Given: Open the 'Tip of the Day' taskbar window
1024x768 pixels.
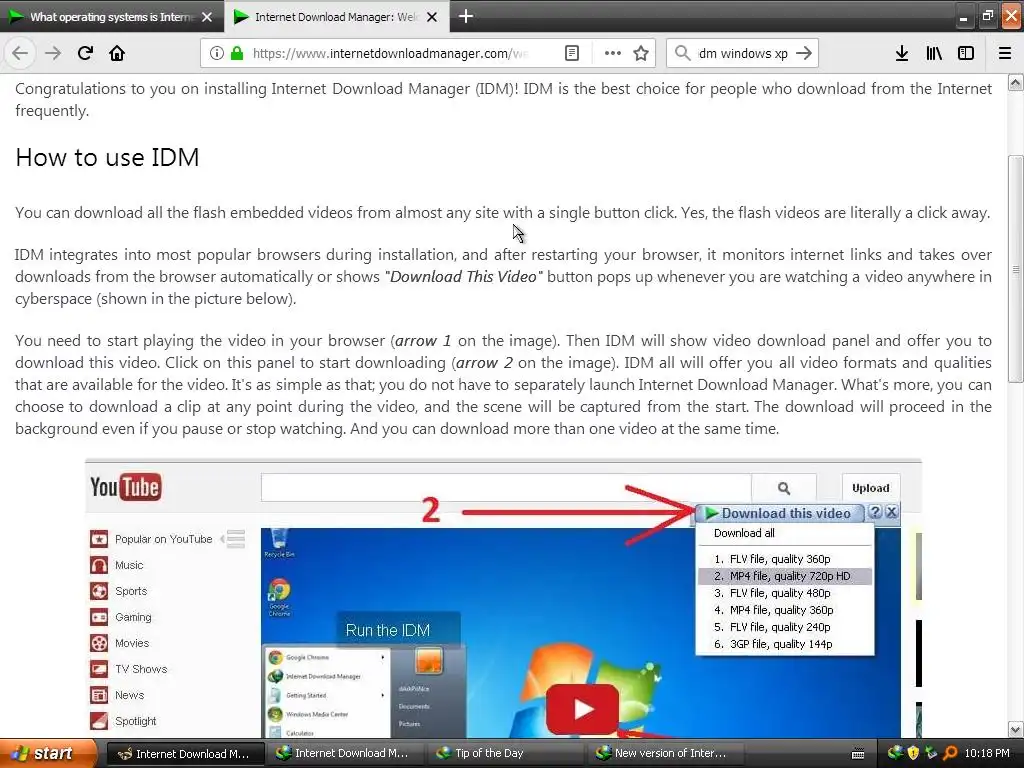Looking at the screenshot, I should (x=505, y=754).
